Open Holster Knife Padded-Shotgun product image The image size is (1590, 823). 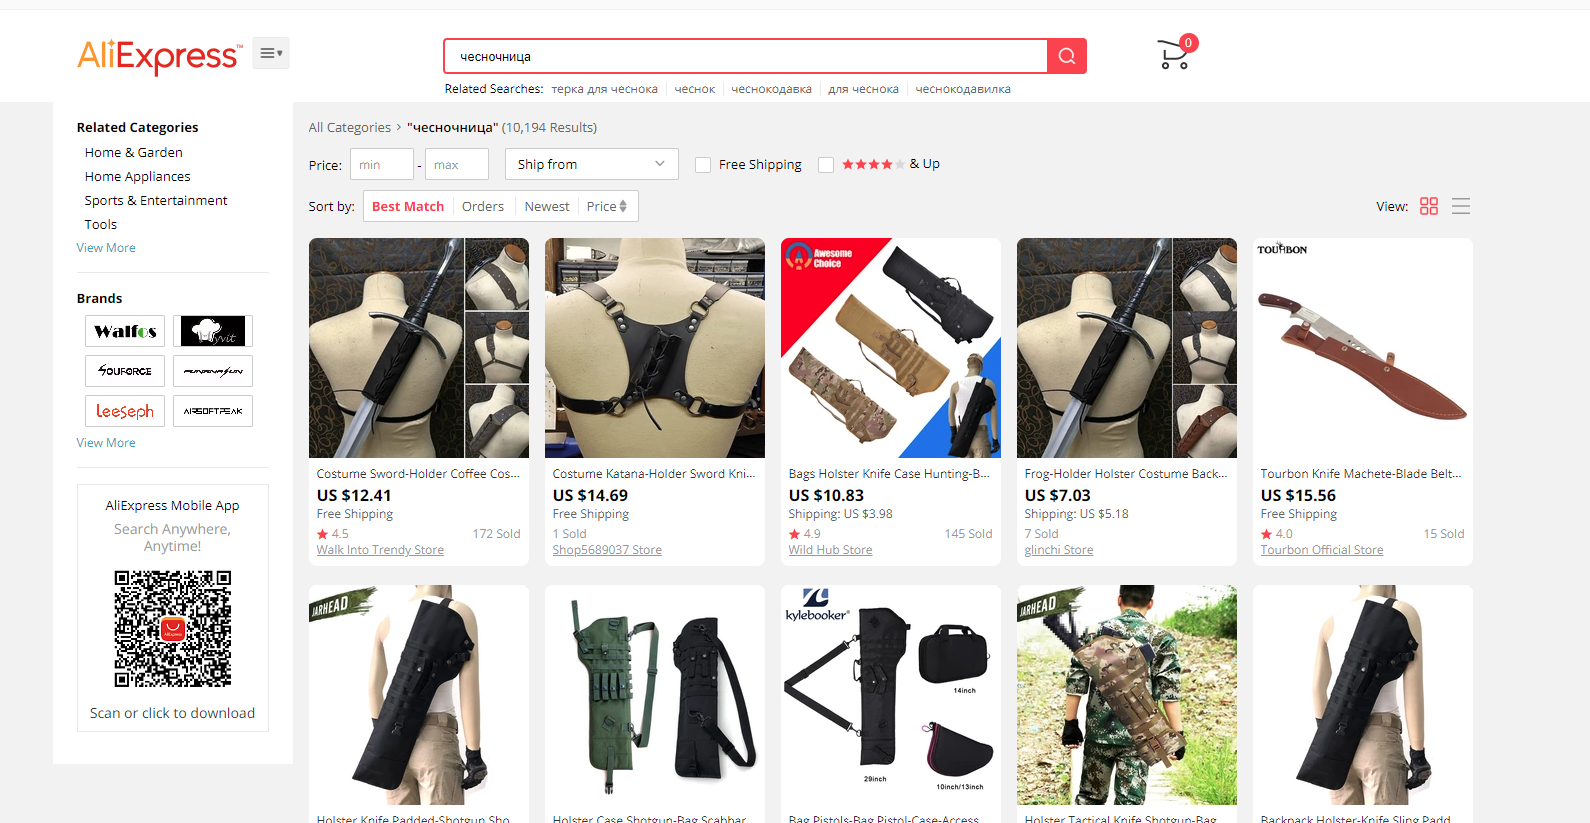[x=419, y=695]
